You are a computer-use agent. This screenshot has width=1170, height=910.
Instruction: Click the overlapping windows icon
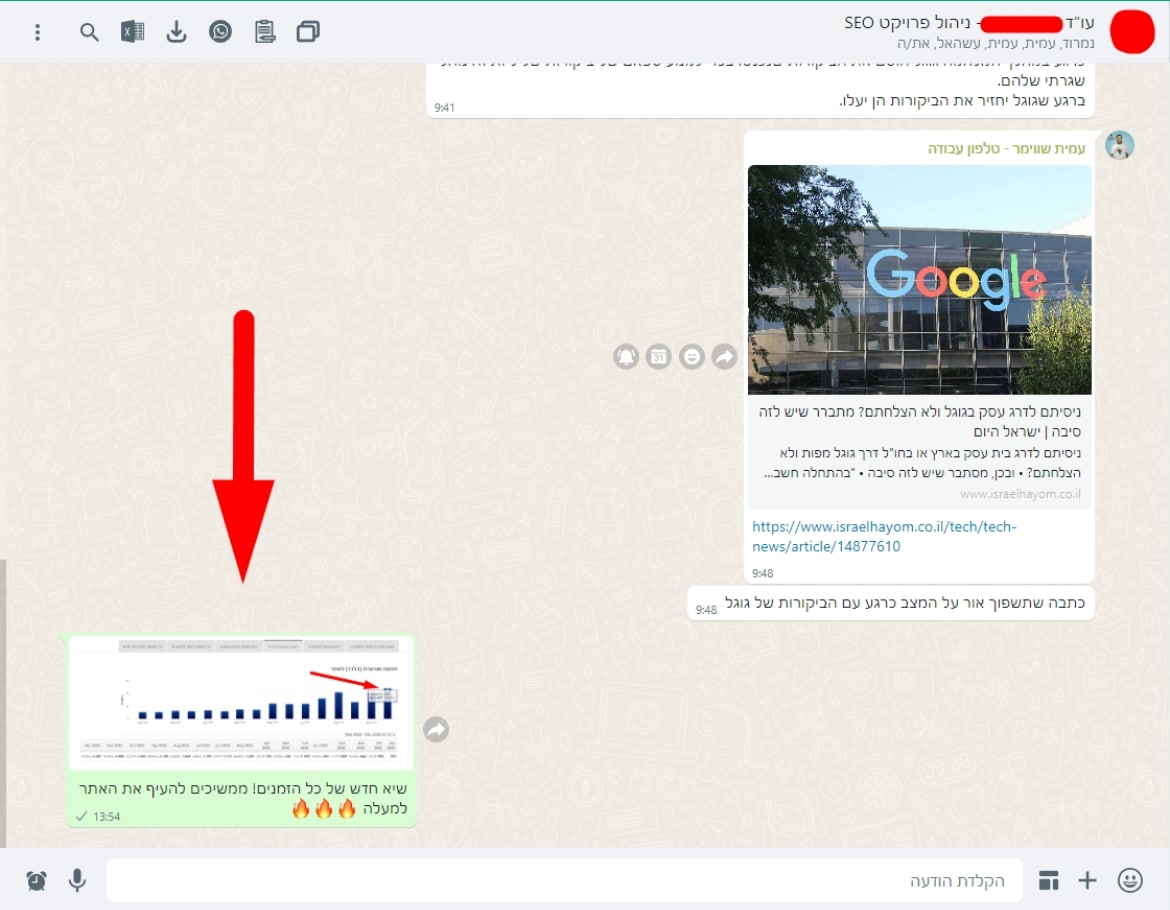[x=308, y=31]
